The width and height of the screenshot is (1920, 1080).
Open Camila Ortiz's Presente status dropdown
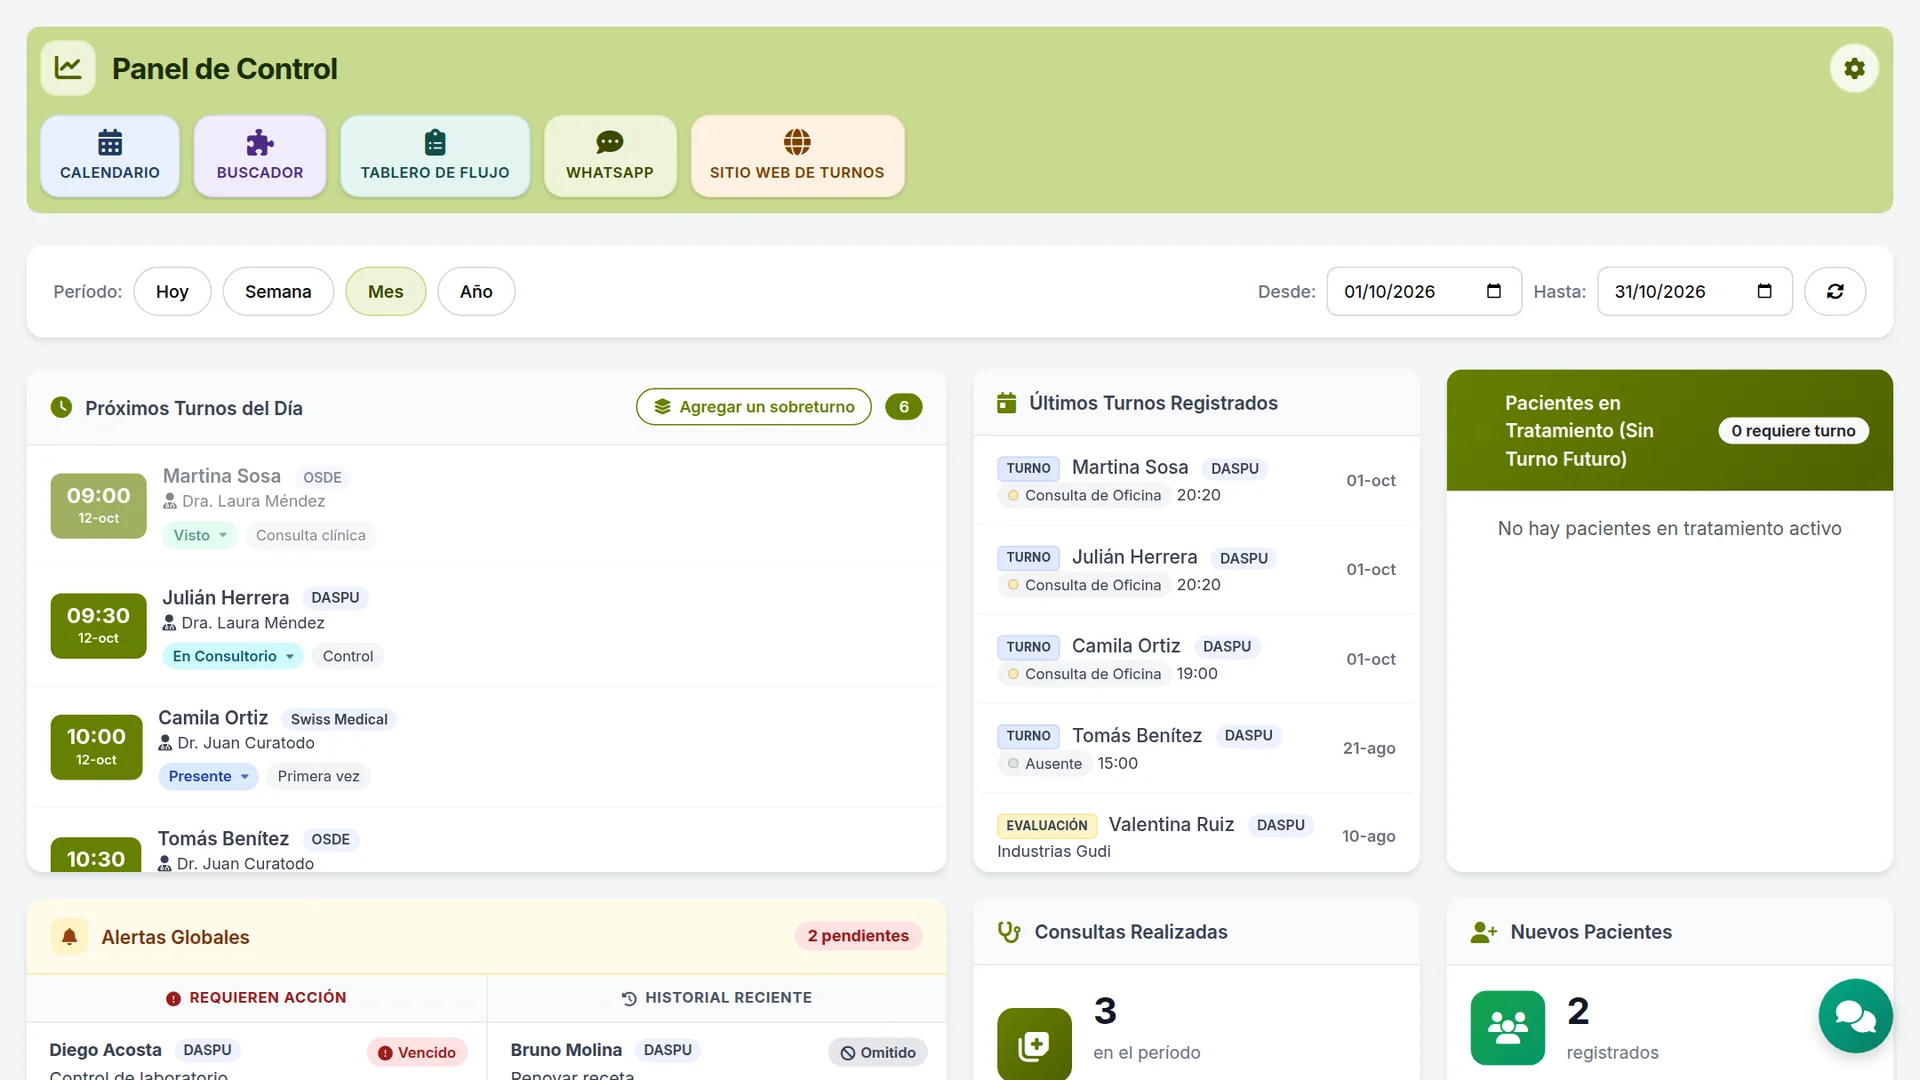coord(208,776)
